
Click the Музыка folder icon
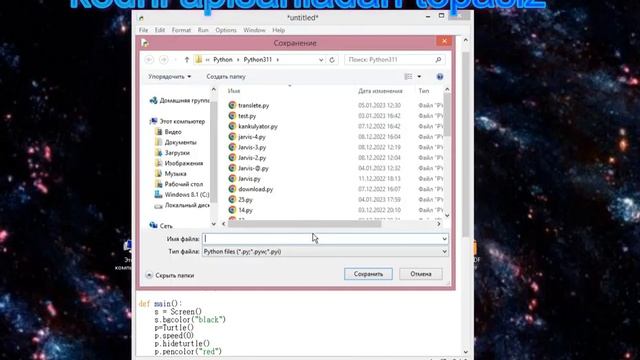click(x=159, y=173)
